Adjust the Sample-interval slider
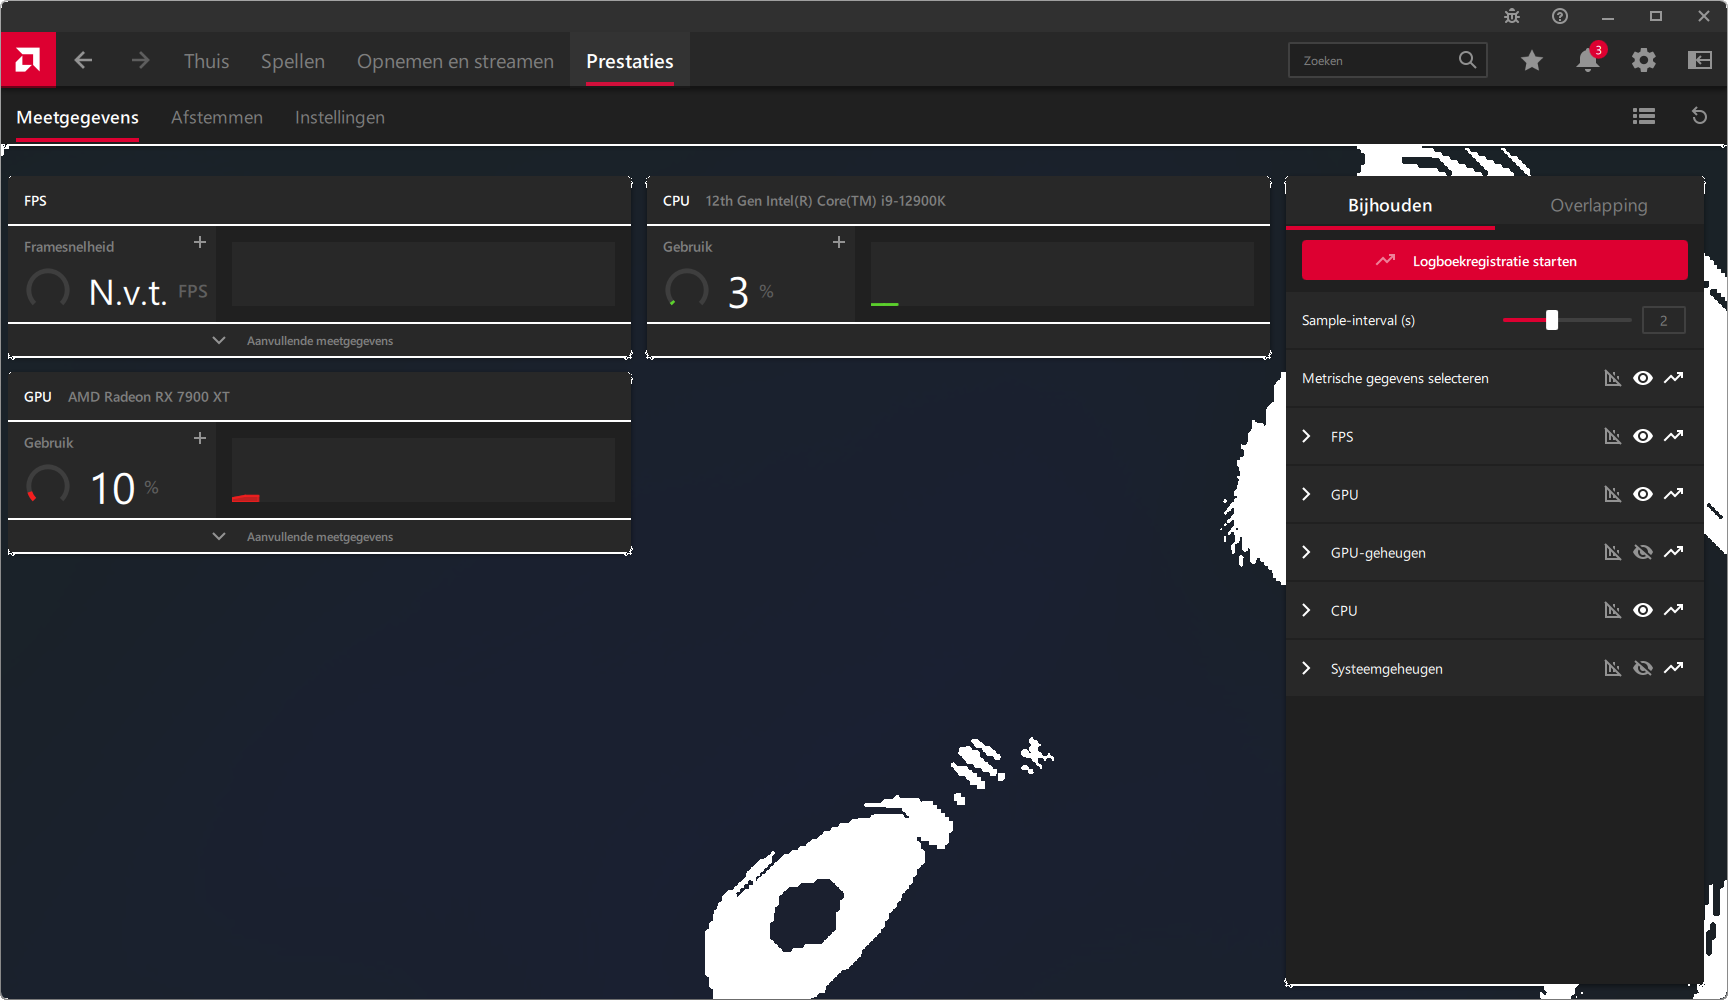Screen dimensions: 1728x1000 (x=1551, y=321)
